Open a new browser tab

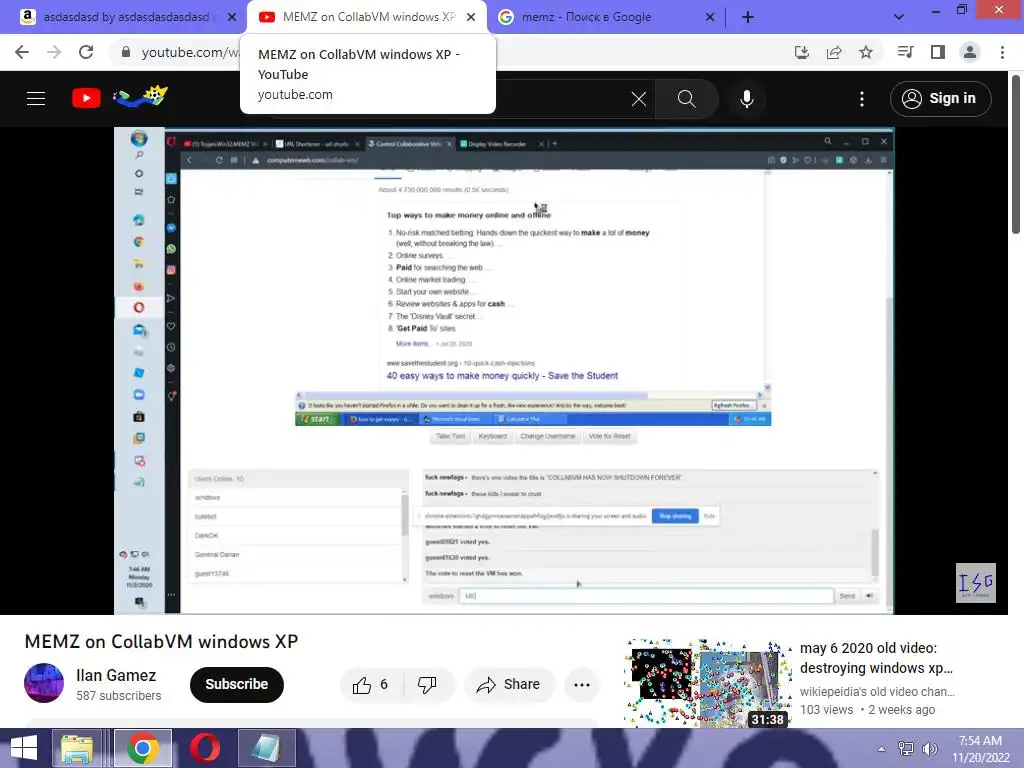point(748,17)
